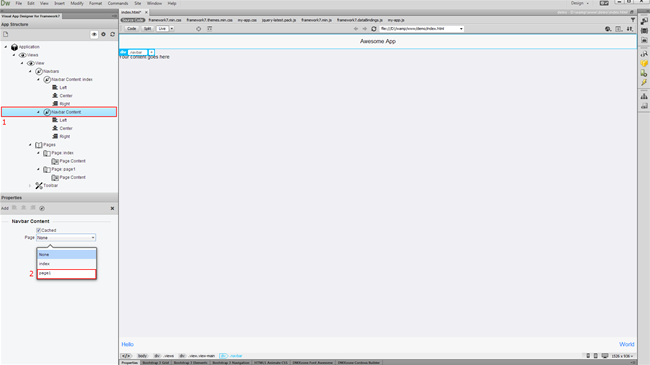
Task: Toggle the eye visibility button in App Structure
Action: 94,34
